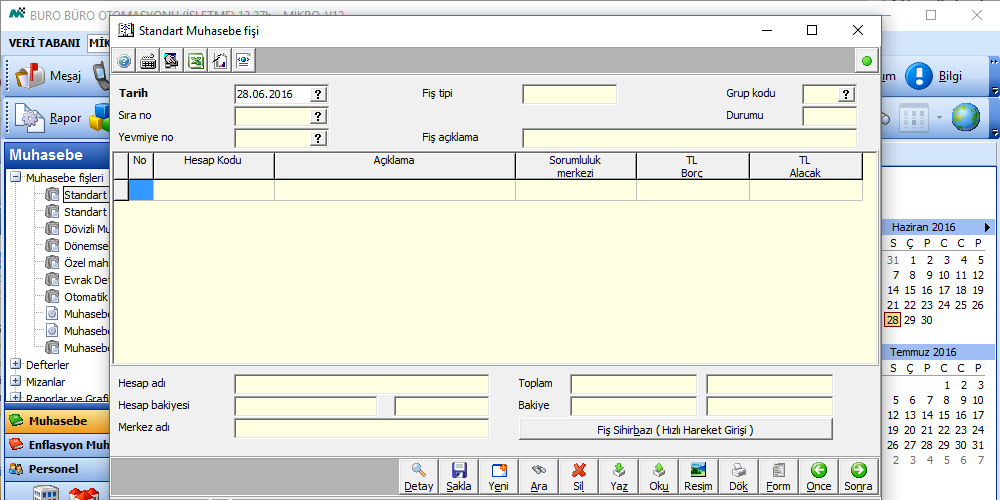Viewport: 1000px width, 500px height.
Task: Click the Mizanlar tree label
Action: pyautogui.click(x=45, y=381)
